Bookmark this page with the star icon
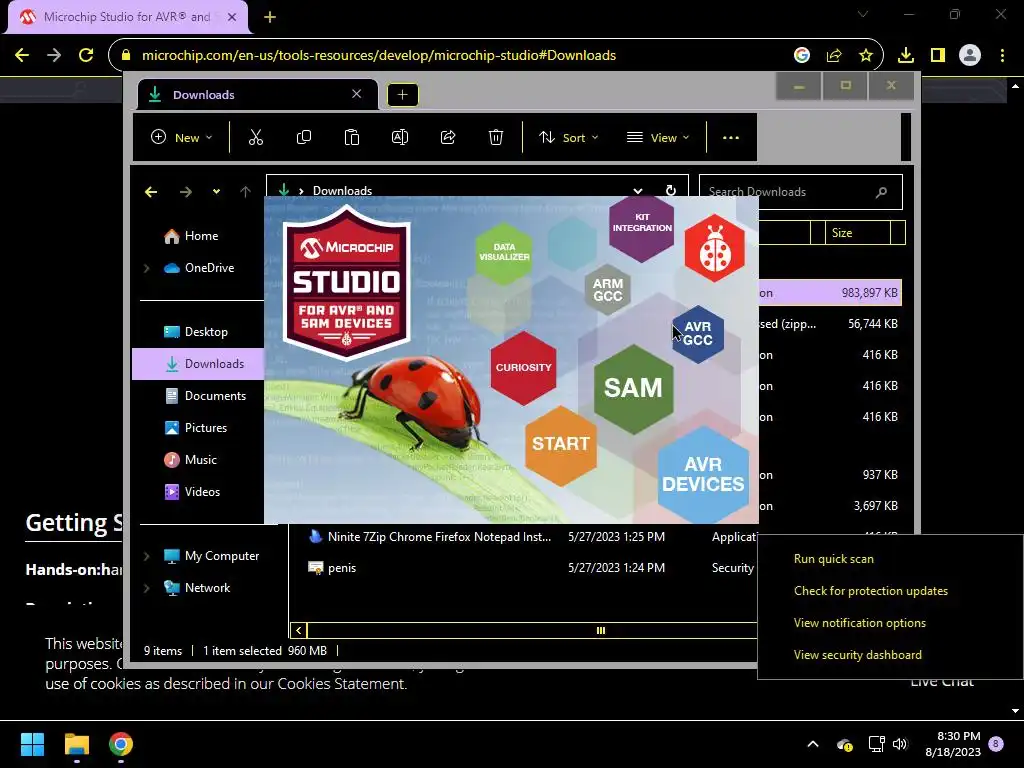1024x768 pixels. [865, 55]
